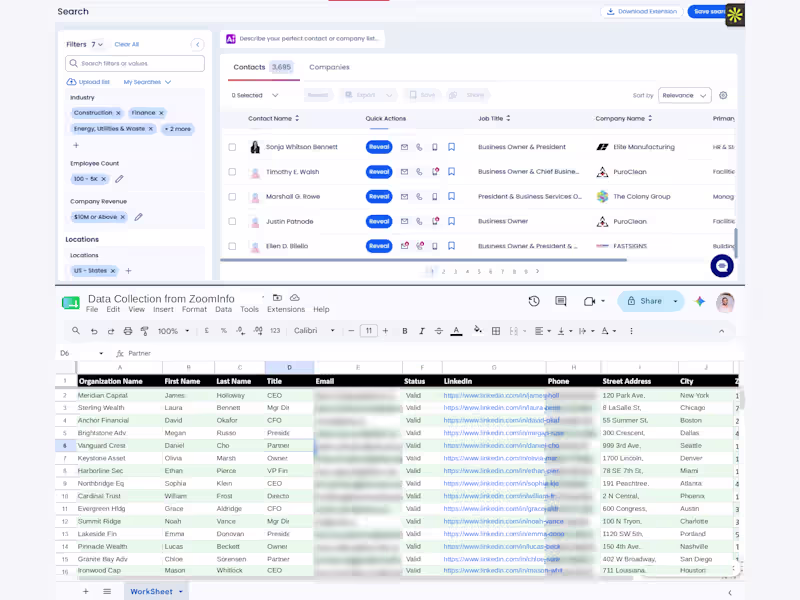Image resolution: width=800 pixels, height=600 pixels.
Task: Apply bold formatting
Action: tap(405, 331)
